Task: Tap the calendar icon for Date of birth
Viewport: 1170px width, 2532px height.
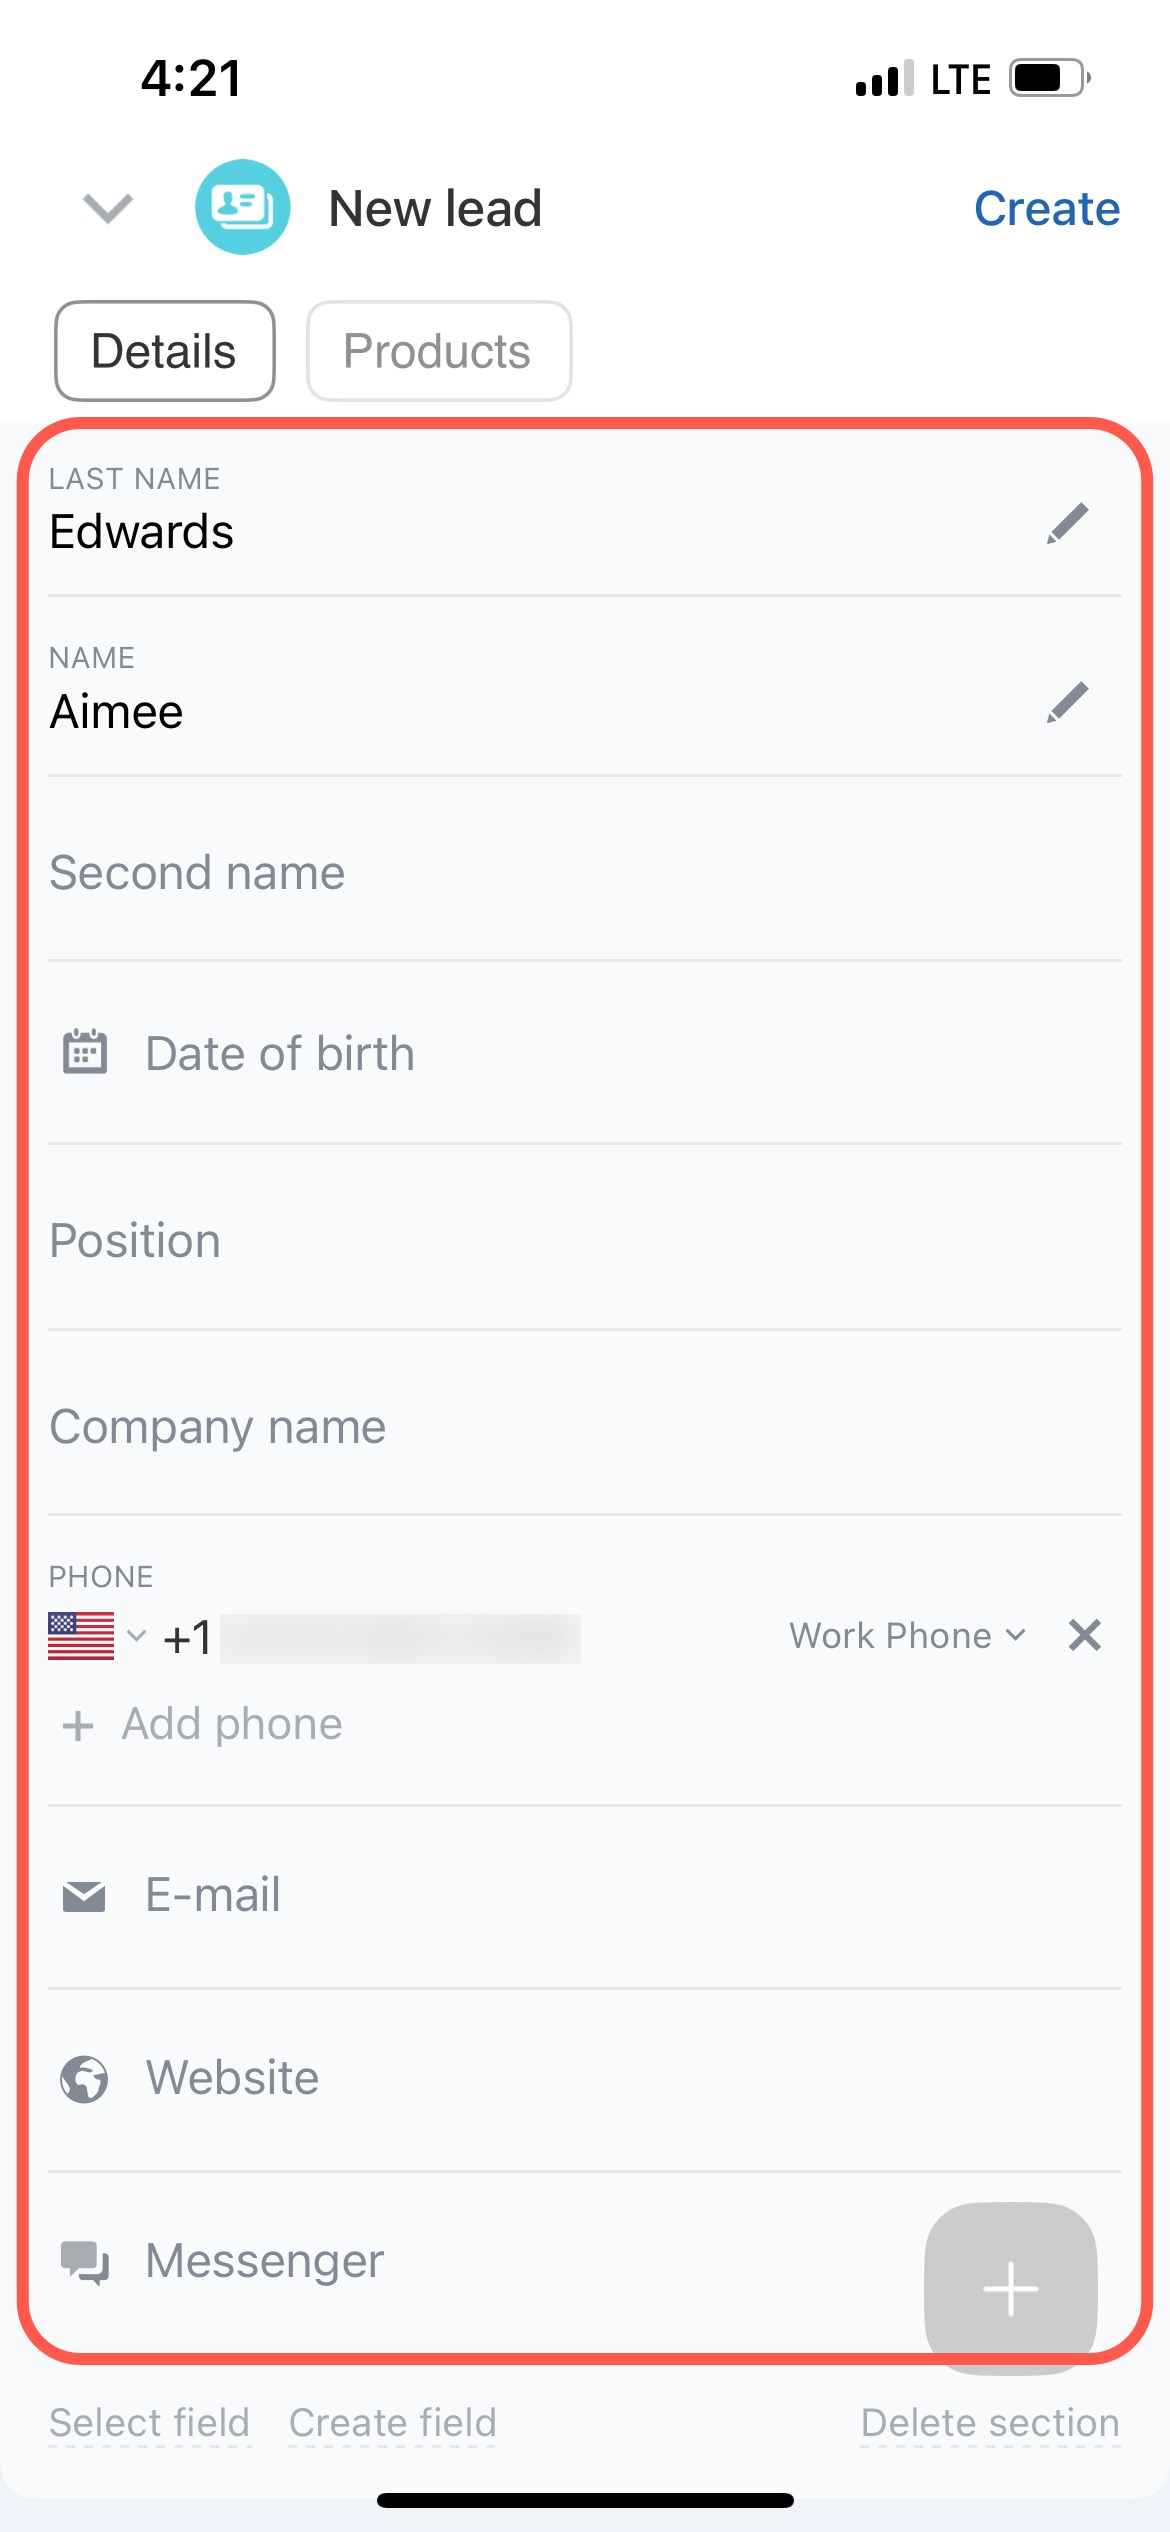Action: 85,1052
